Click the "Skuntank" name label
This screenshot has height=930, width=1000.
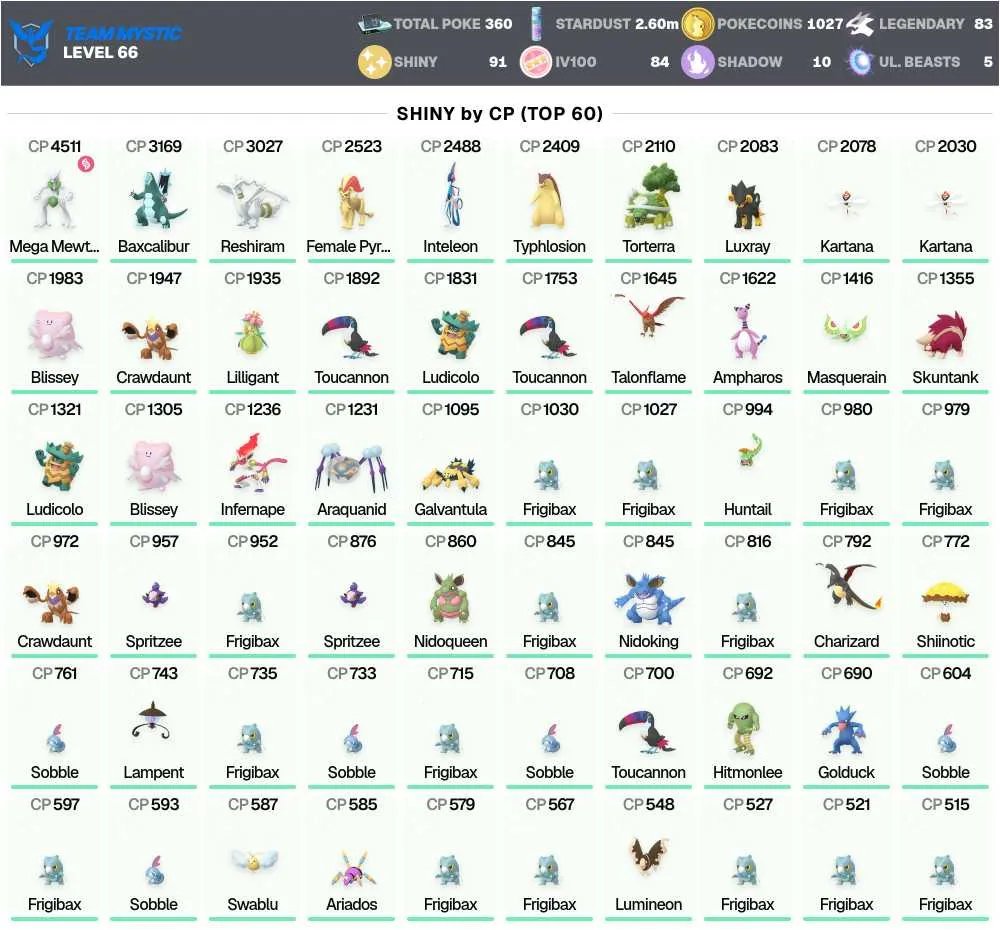tap(945, 377)
